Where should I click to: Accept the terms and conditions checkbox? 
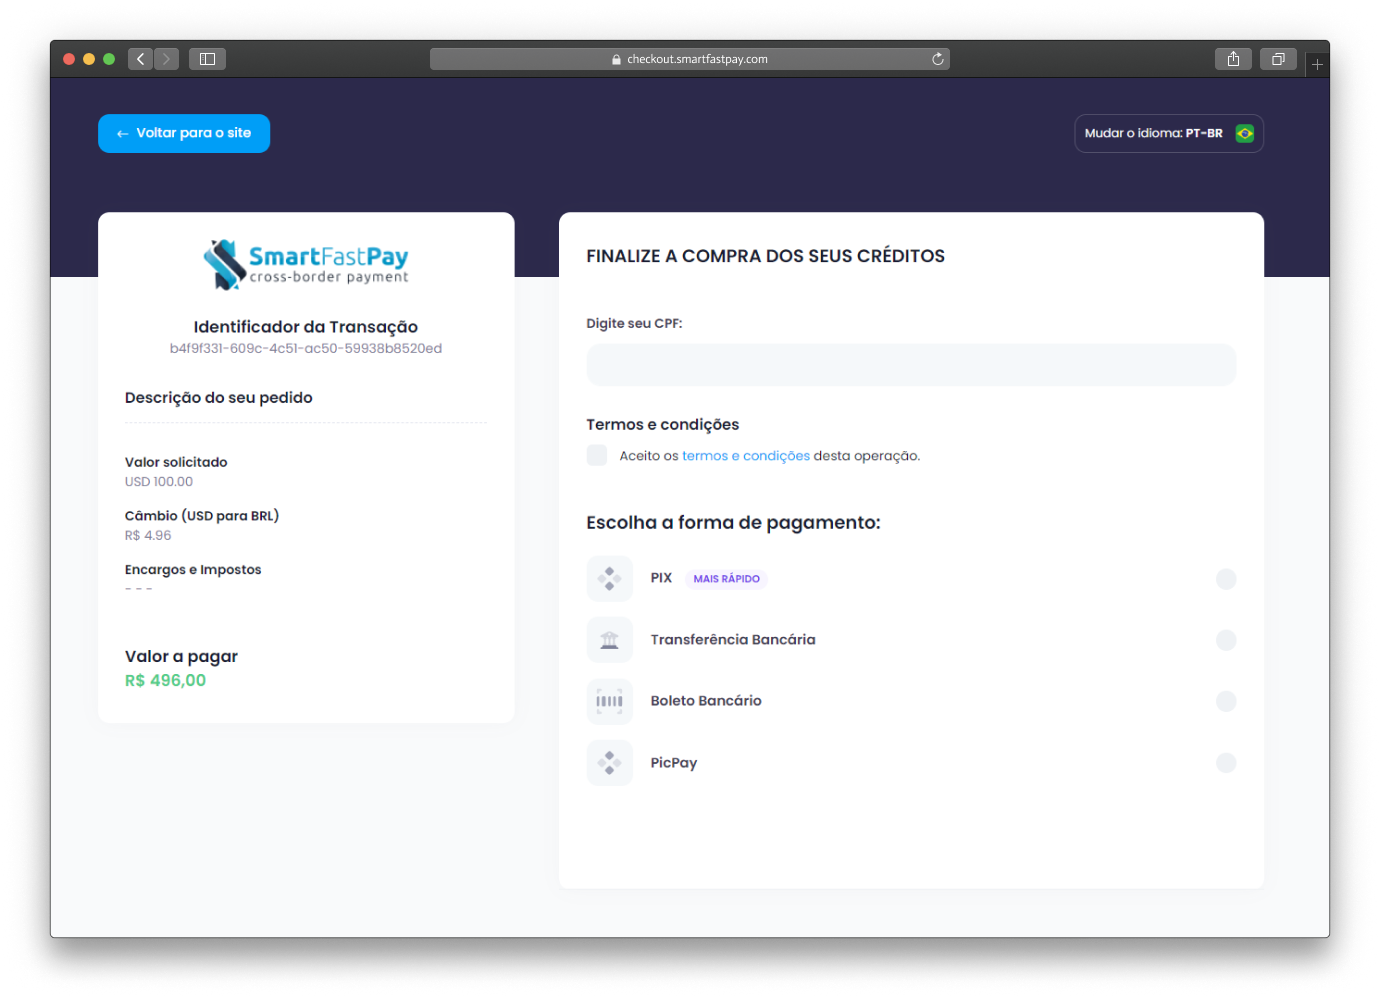pyautogui.click(x=597, y=455)
